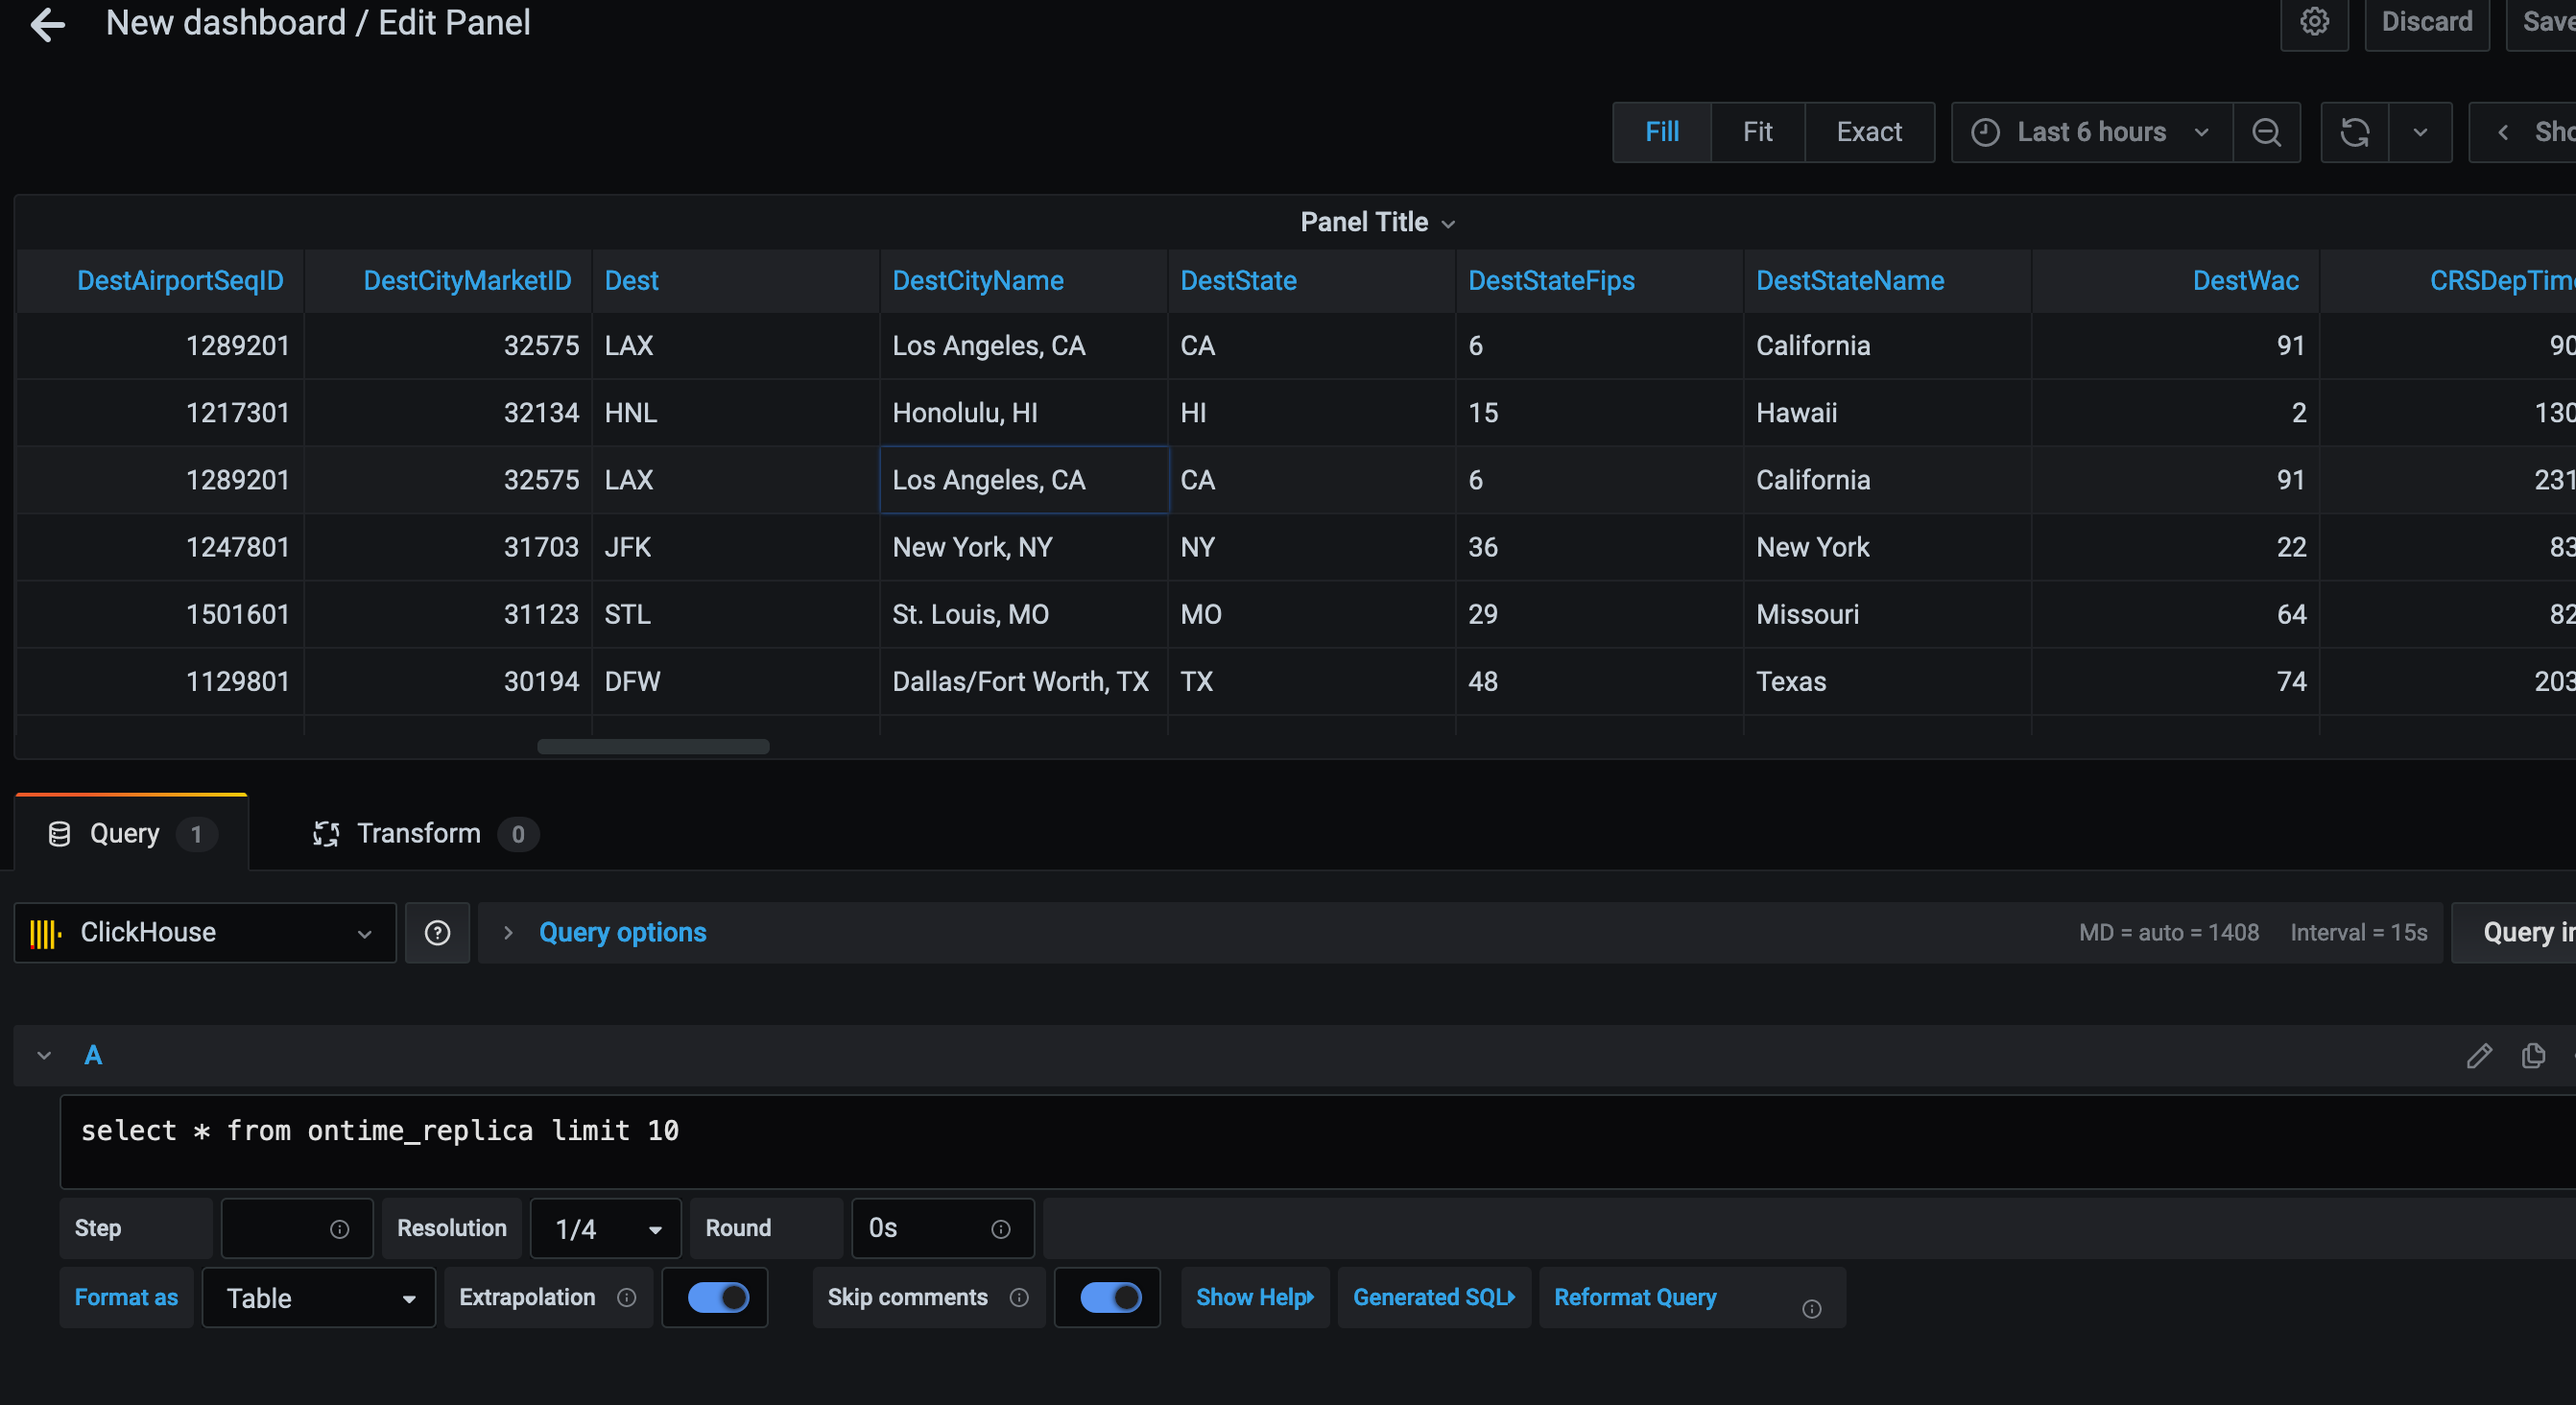
Task: Toggle the Extrapolation switch
Action: (717, 1297)
